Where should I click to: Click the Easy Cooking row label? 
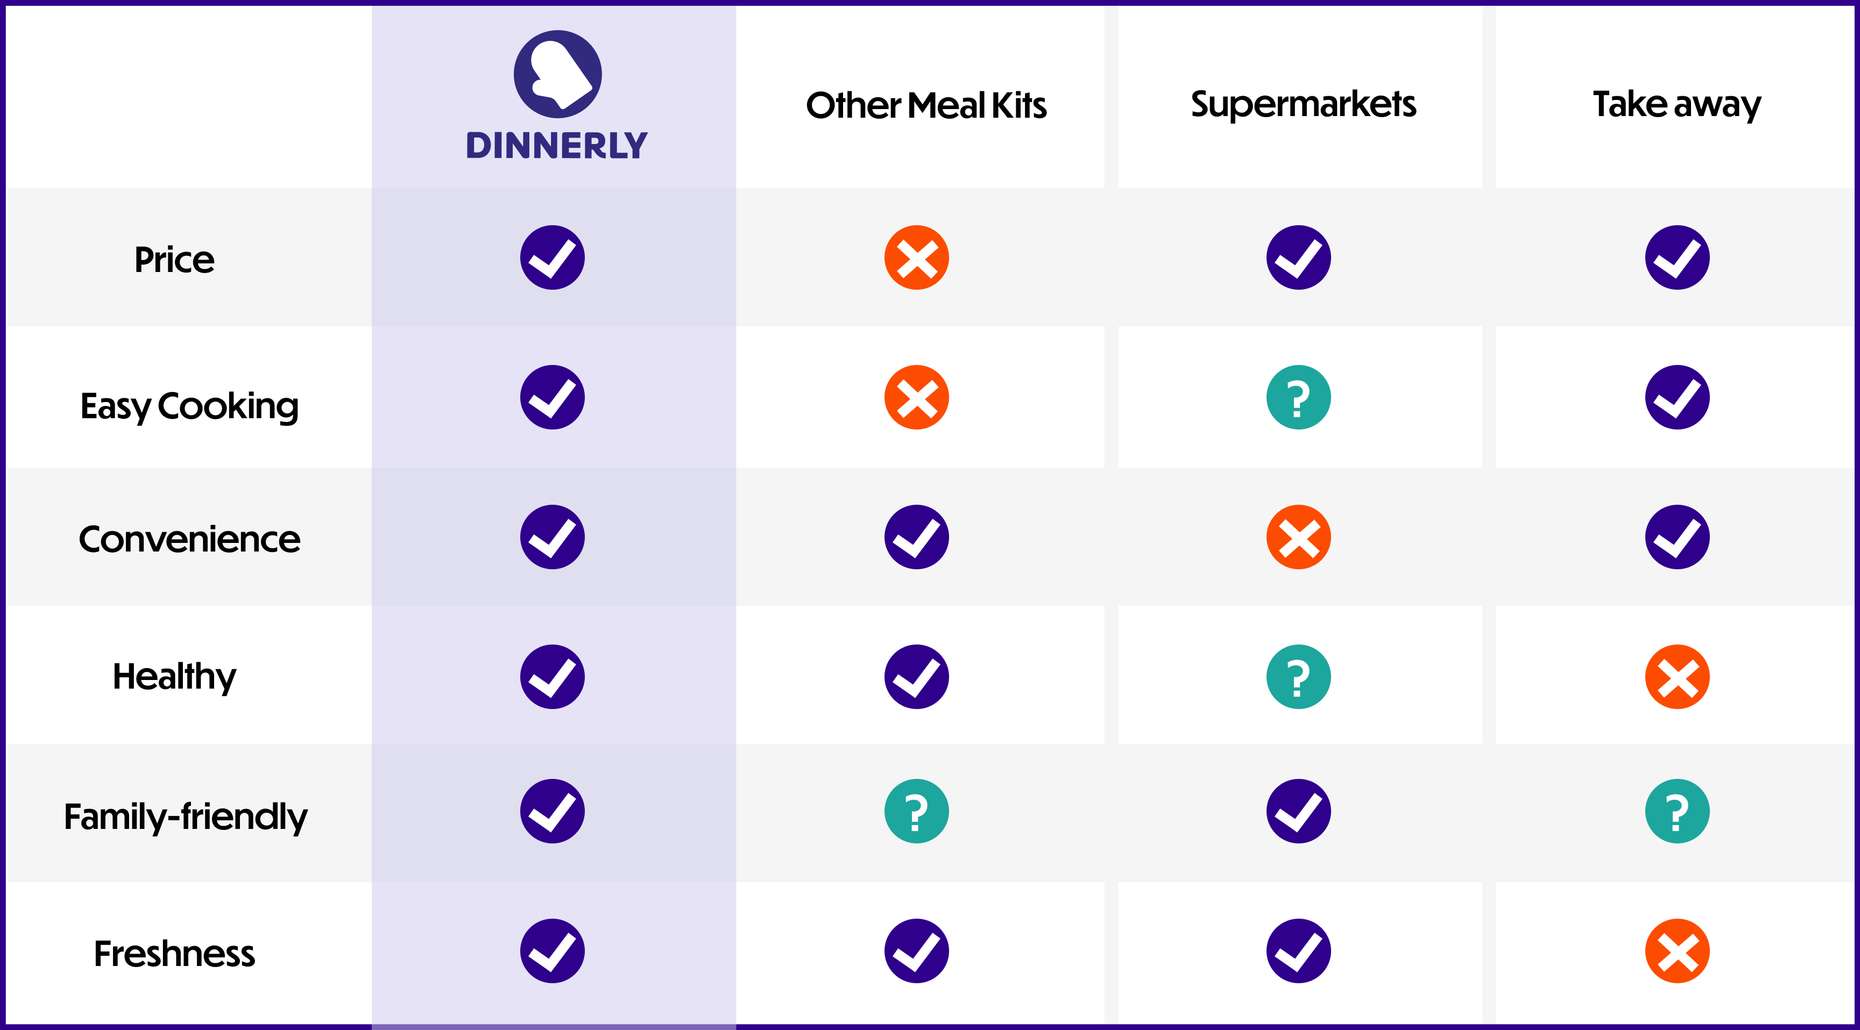tap(189, 406)
